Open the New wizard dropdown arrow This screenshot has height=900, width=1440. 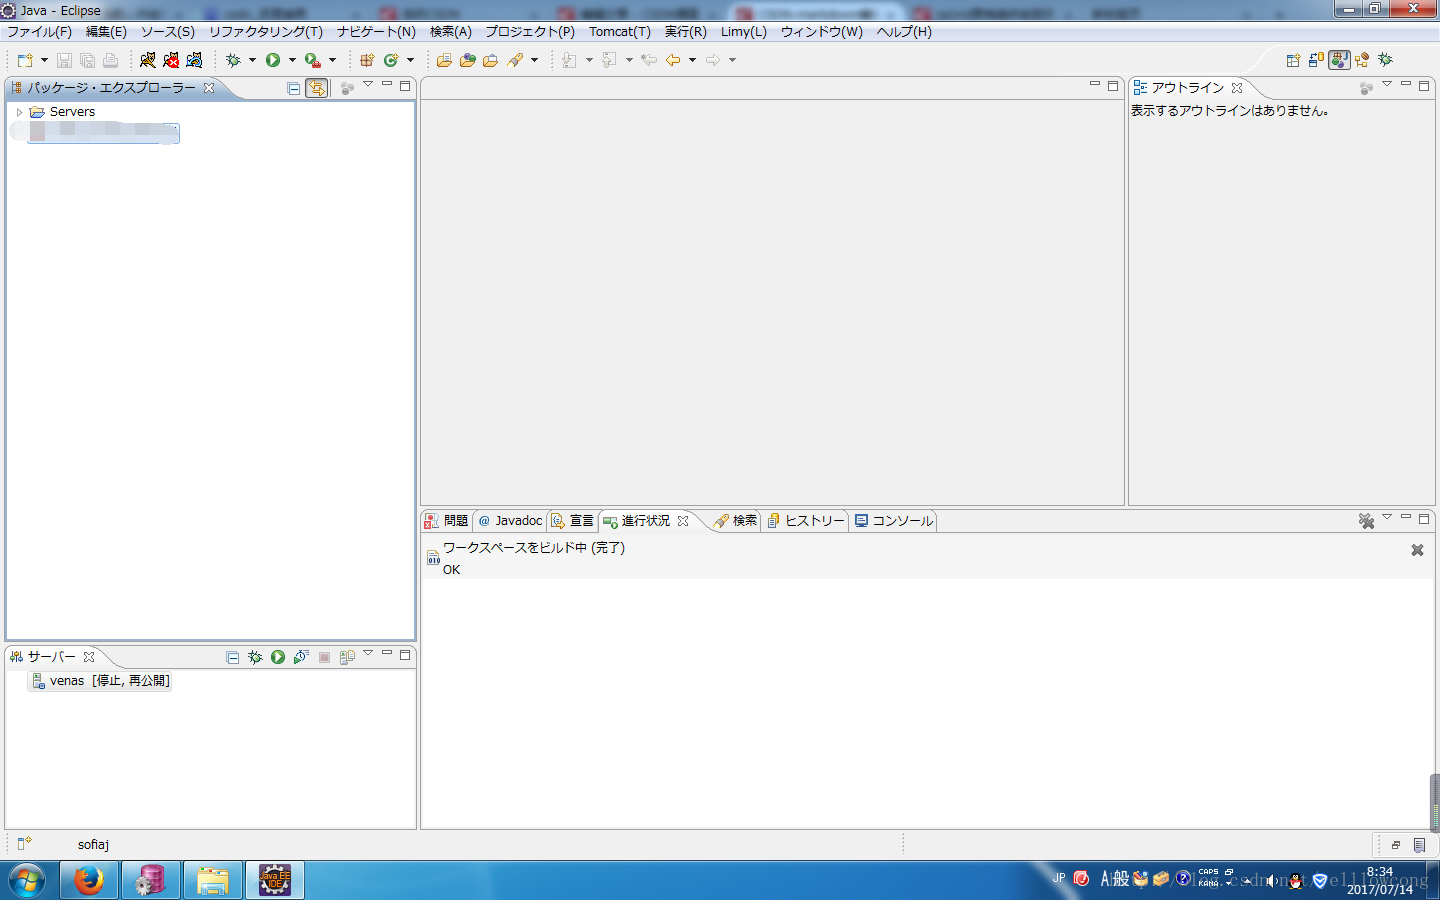coord(44,60)
